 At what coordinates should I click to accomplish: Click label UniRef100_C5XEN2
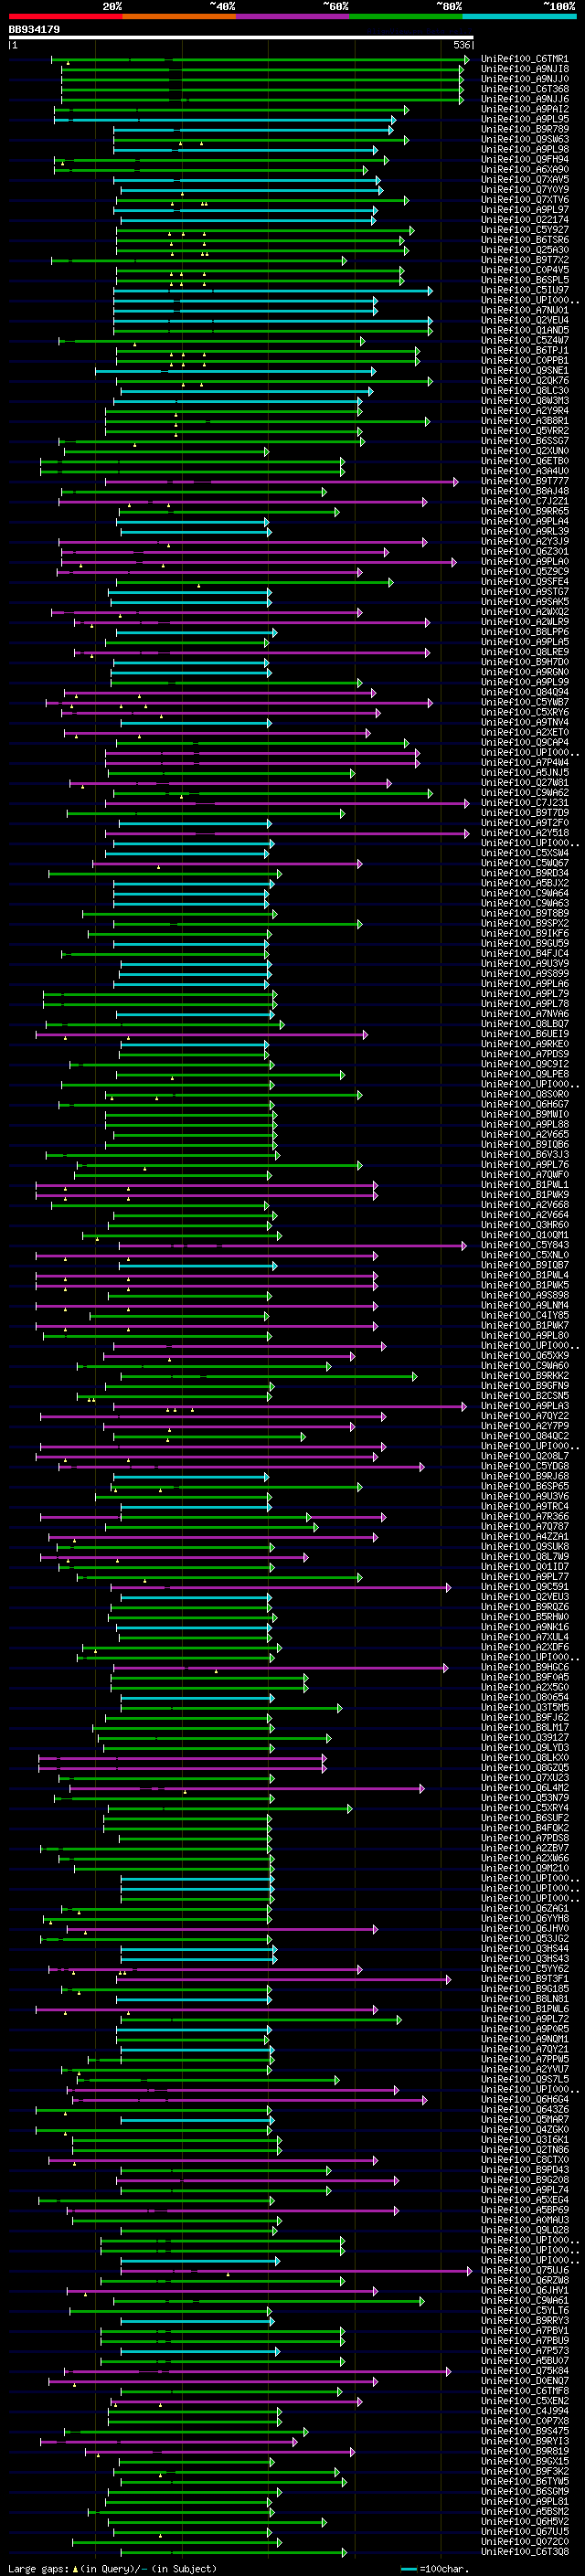pyautogui.click(x=525, y=2401)
